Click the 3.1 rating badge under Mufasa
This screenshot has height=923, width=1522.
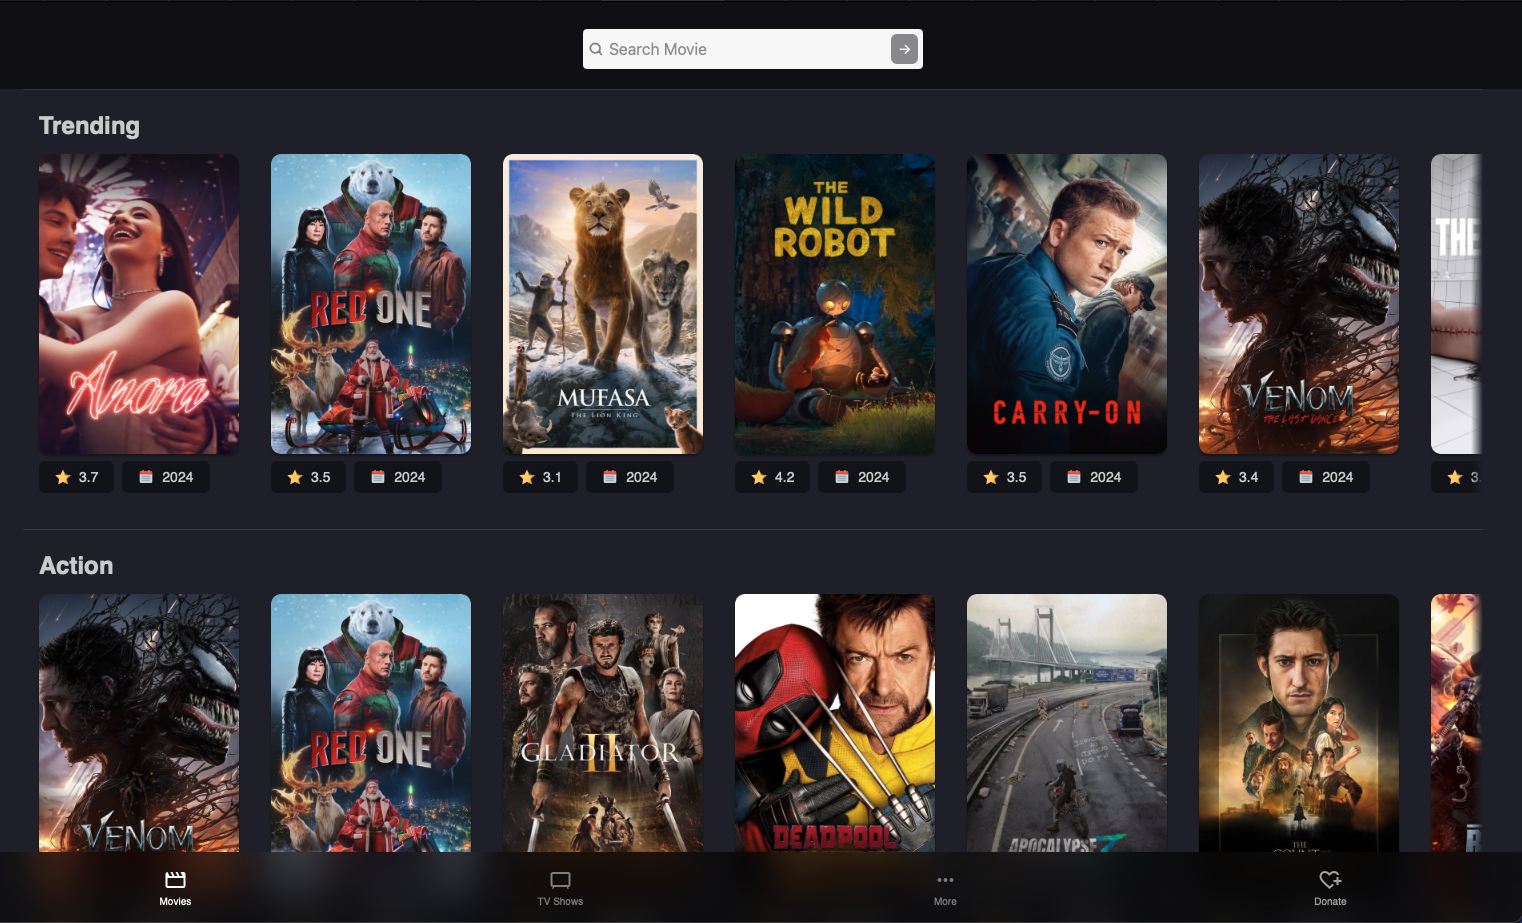pos(541,477)
